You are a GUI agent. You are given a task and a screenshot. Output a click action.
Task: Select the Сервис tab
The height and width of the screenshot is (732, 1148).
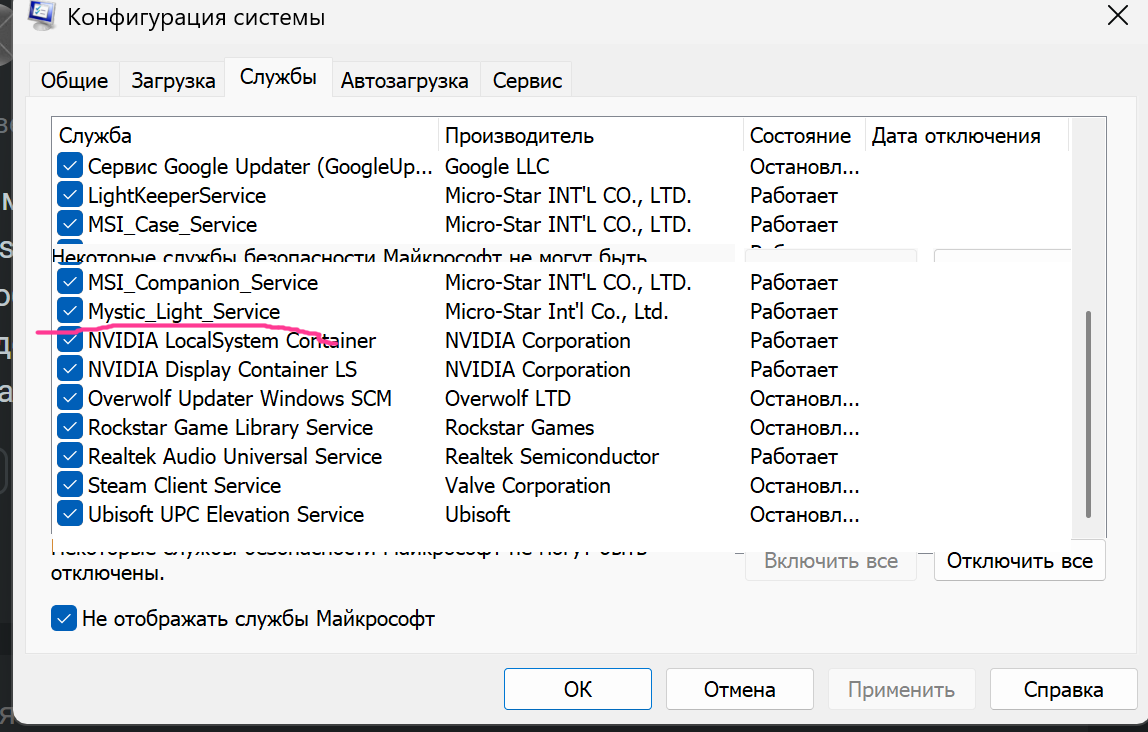coord(527,80)
